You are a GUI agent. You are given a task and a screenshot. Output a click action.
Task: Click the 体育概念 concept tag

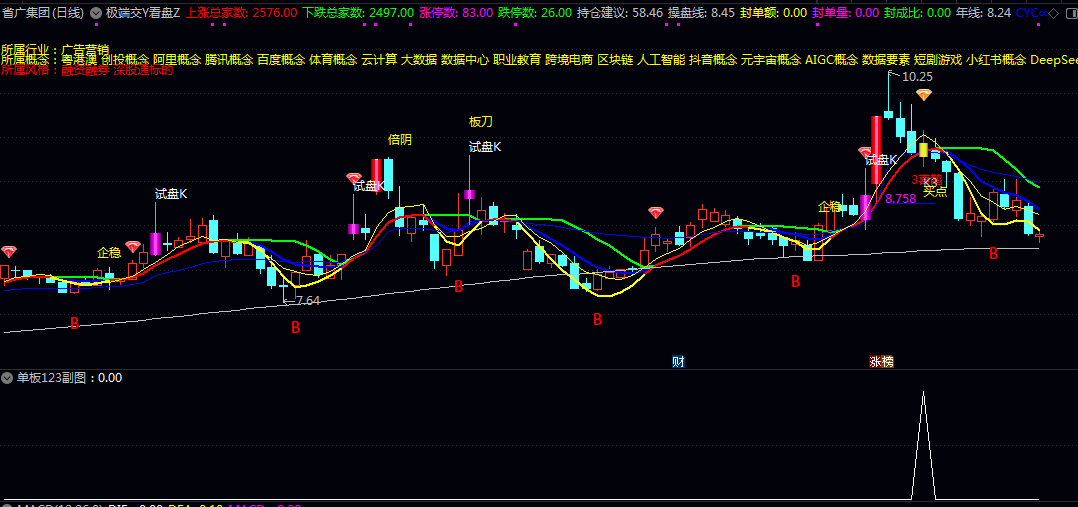(333, 60)
